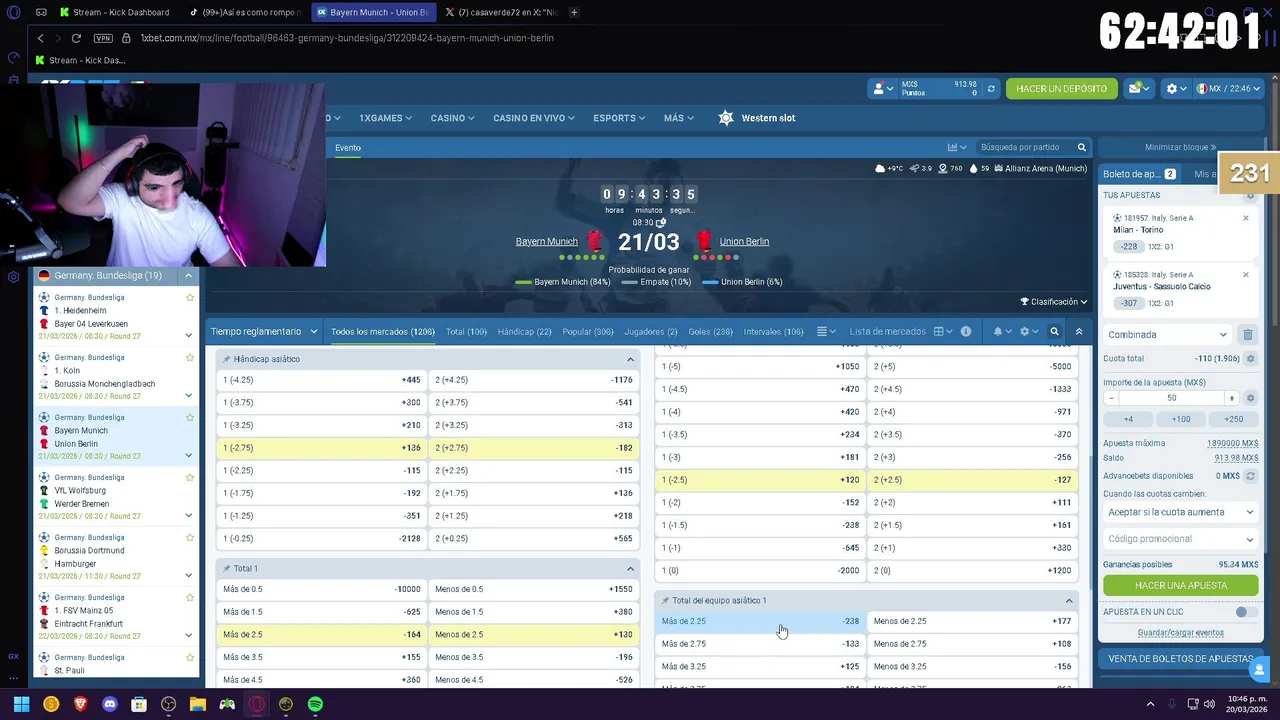
Task: Enable the Apuesta en un clic switch
Action: click(1245, 611)
